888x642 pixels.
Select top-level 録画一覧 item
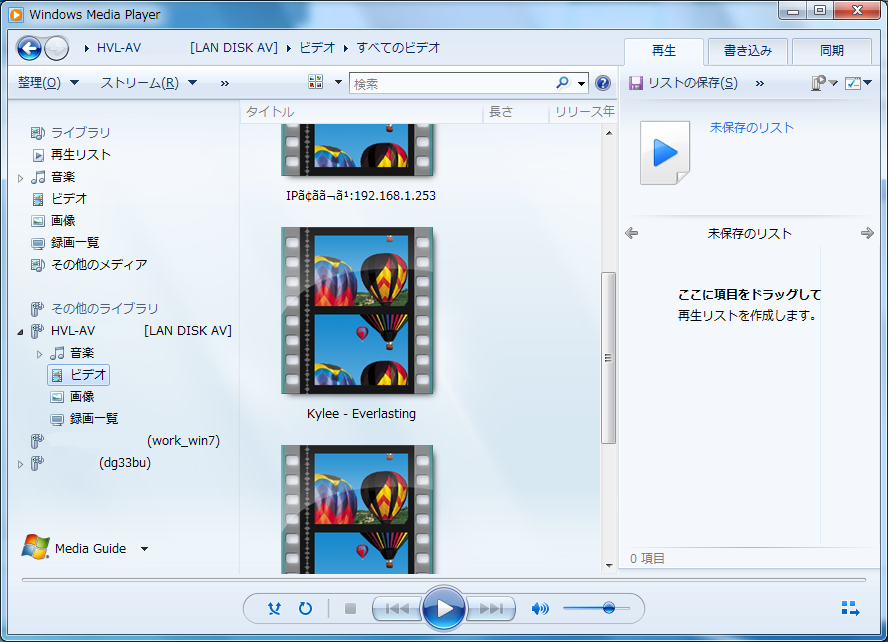pos(75,243)
